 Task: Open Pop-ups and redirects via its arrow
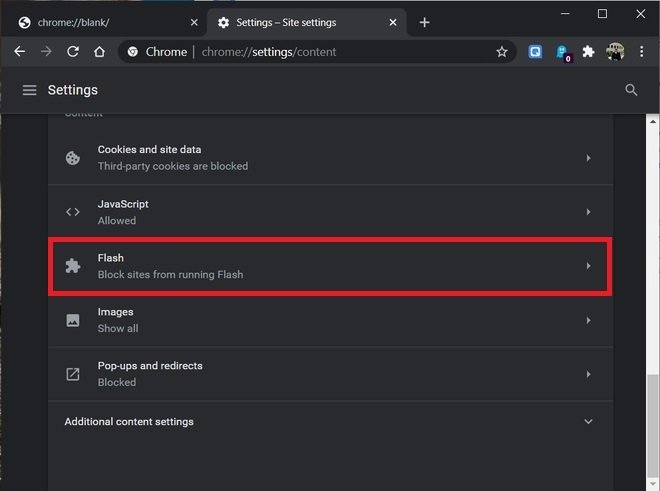coord(588,374)
